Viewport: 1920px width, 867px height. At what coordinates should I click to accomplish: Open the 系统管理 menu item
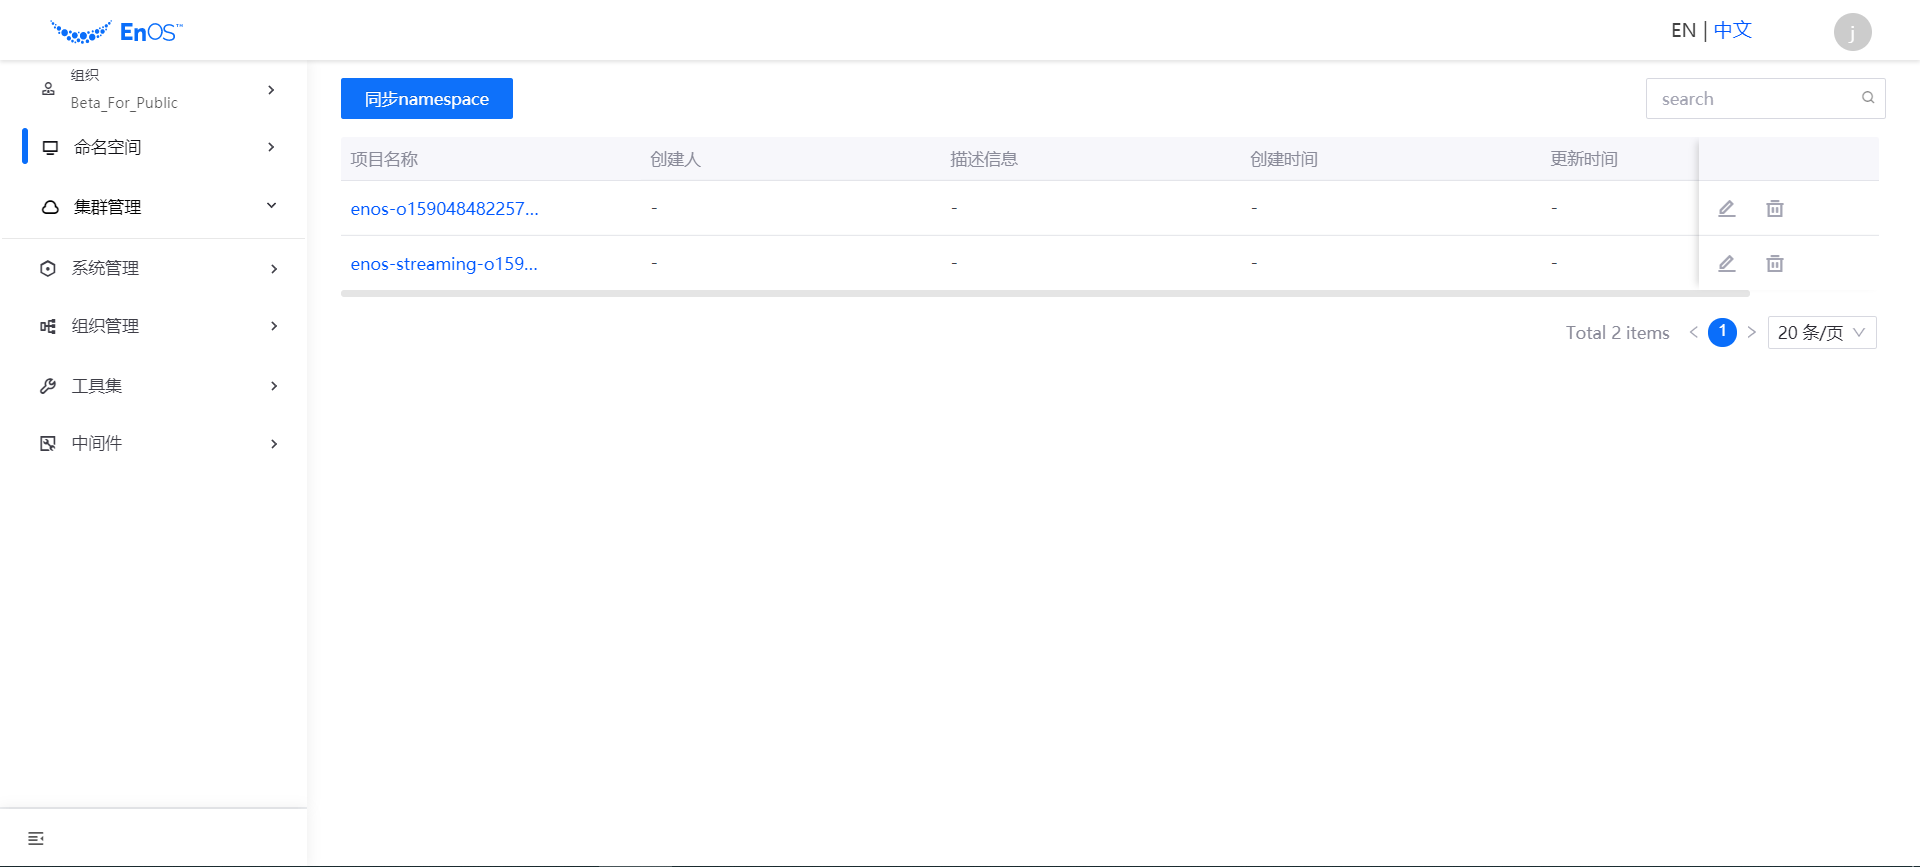coord(154,268)
